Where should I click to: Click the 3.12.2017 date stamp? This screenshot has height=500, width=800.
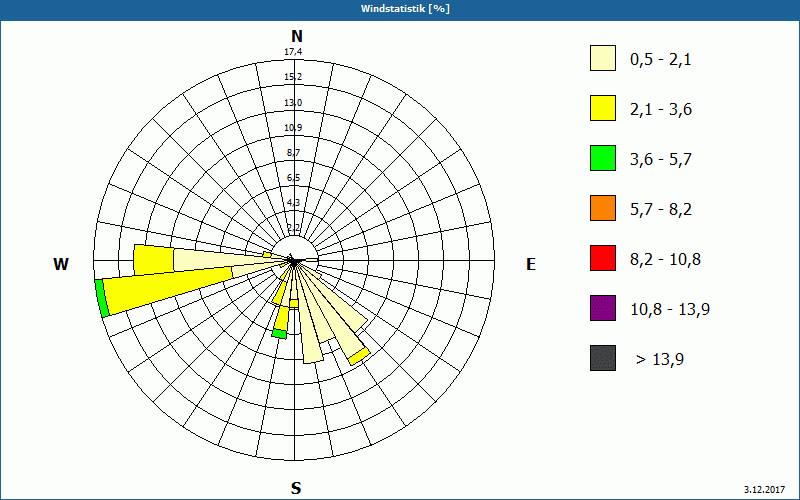(x=764, y=489)
